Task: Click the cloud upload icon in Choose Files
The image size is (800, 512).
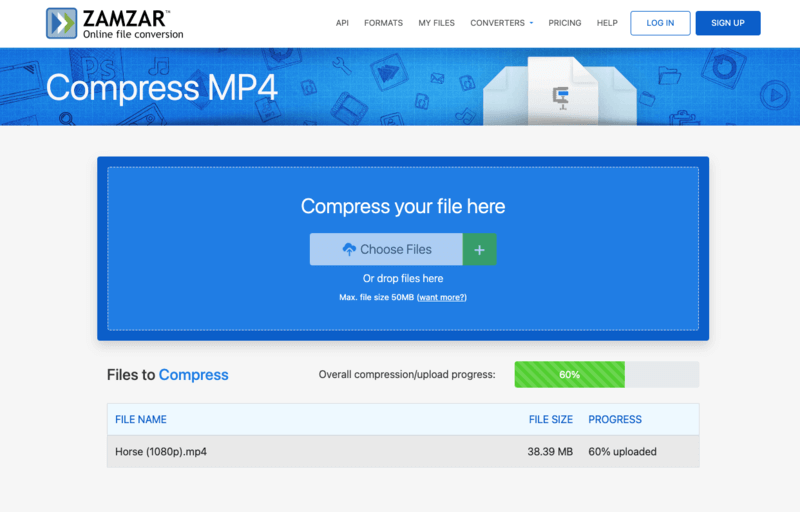Action: point(349,249)
